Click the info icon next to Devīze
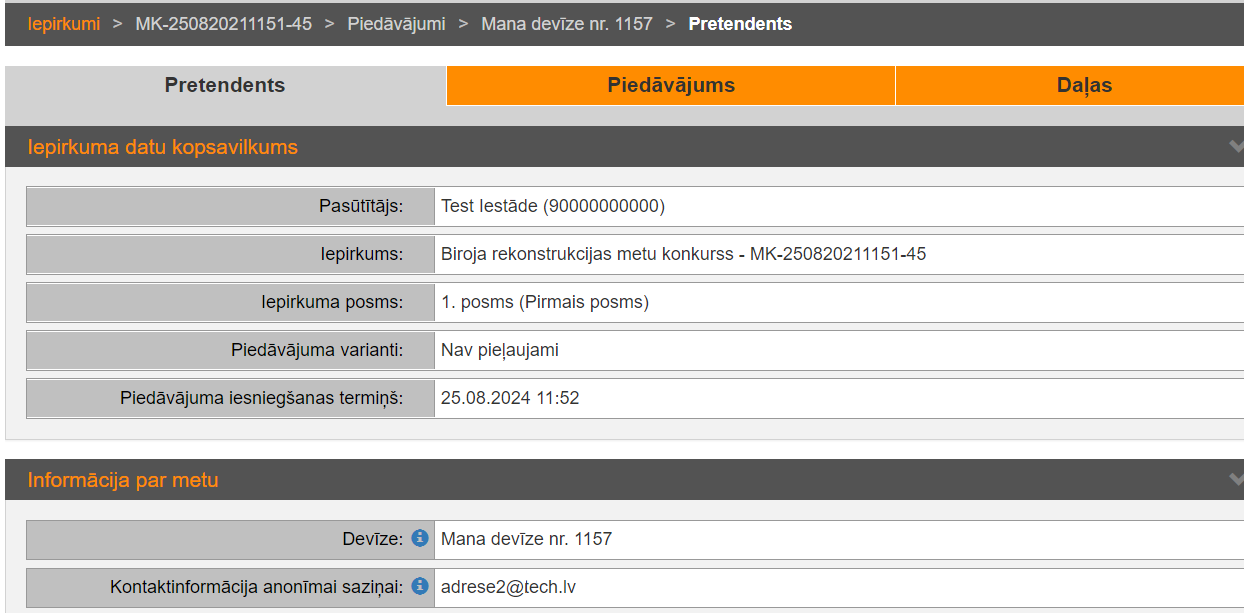Screen dimensions: 1244x613 pos(420,538)
